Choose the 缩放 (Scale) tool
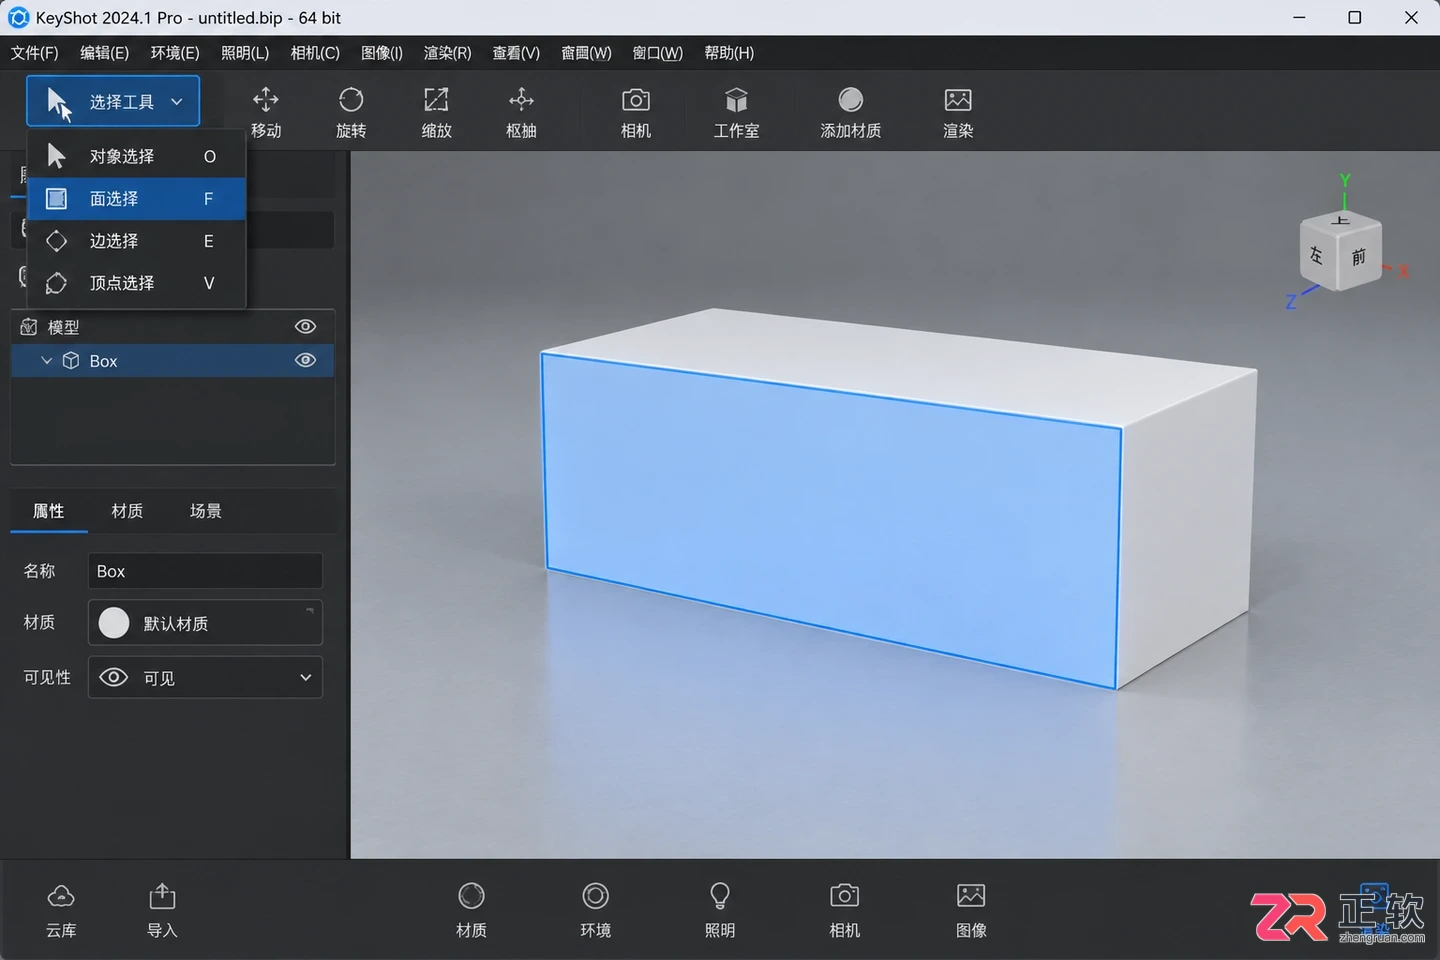The width and height of the screenshot is (1440, 960). pyautogui.click(x=436, y=100)
